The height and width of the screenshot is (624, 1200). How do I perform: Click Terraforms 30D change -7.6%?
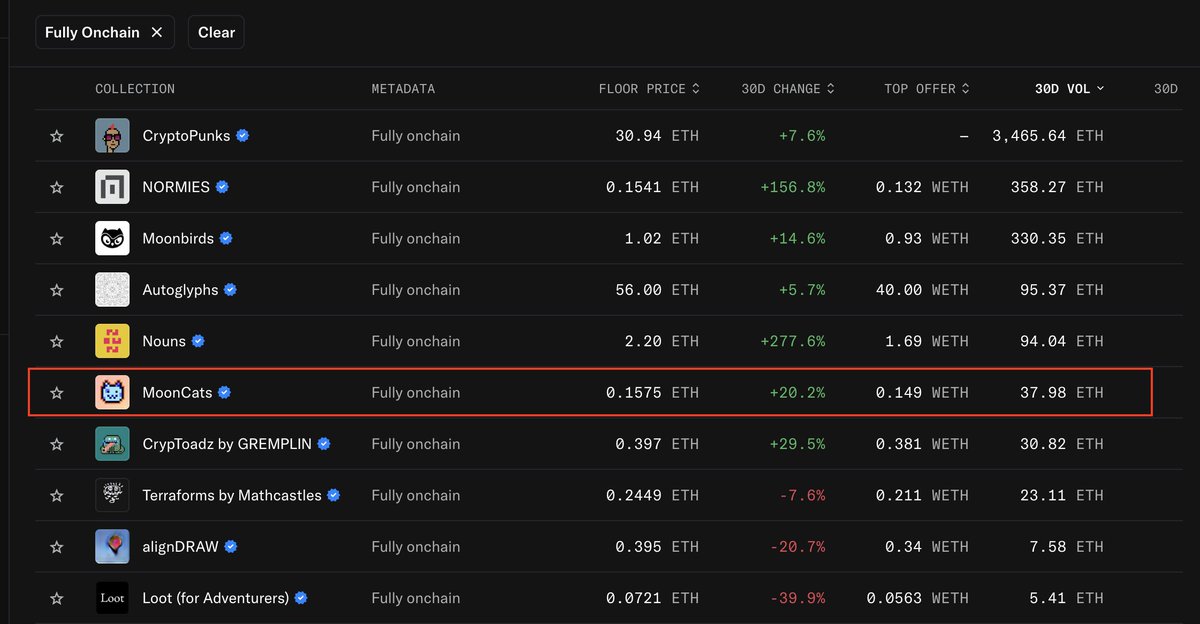tap(802, 496)
